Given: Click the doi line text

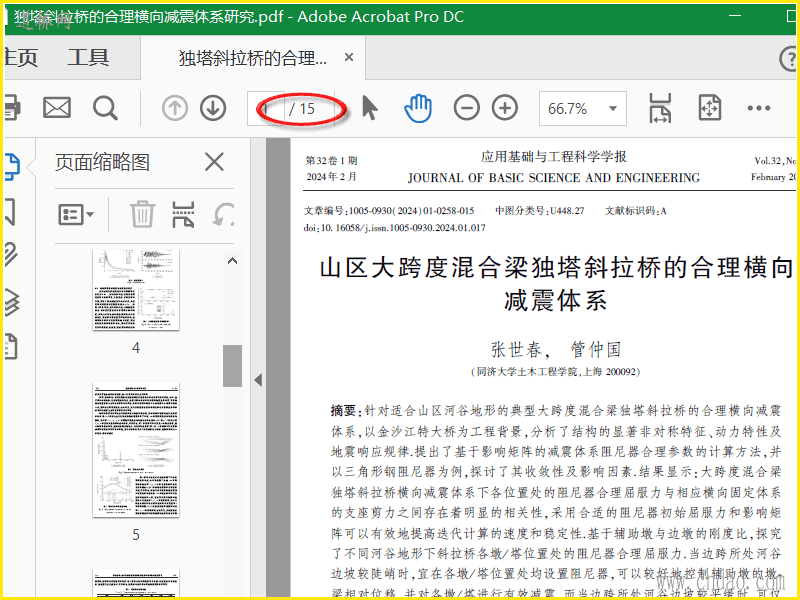Looking at the screenshot, I should [394, 228].
